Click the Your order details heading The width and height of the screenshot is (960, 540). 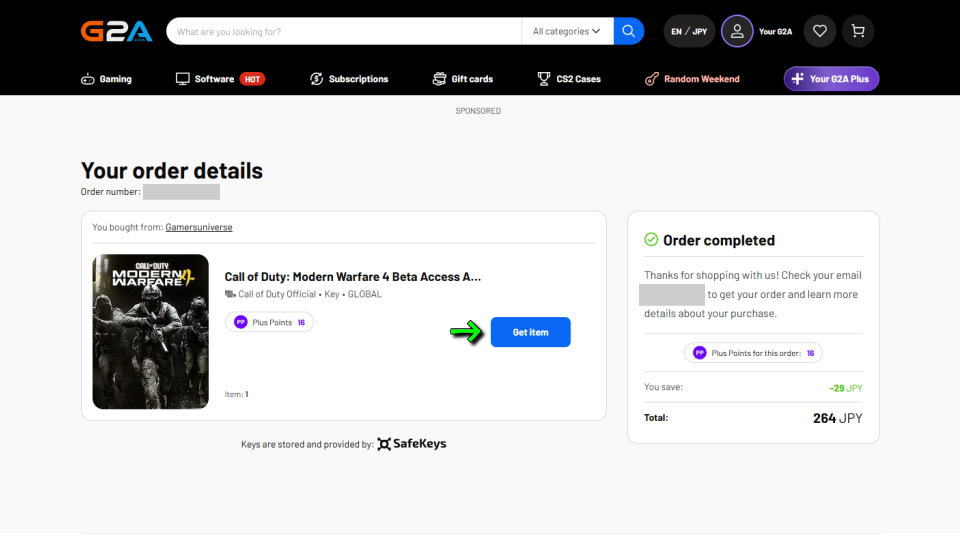[171, 171]
